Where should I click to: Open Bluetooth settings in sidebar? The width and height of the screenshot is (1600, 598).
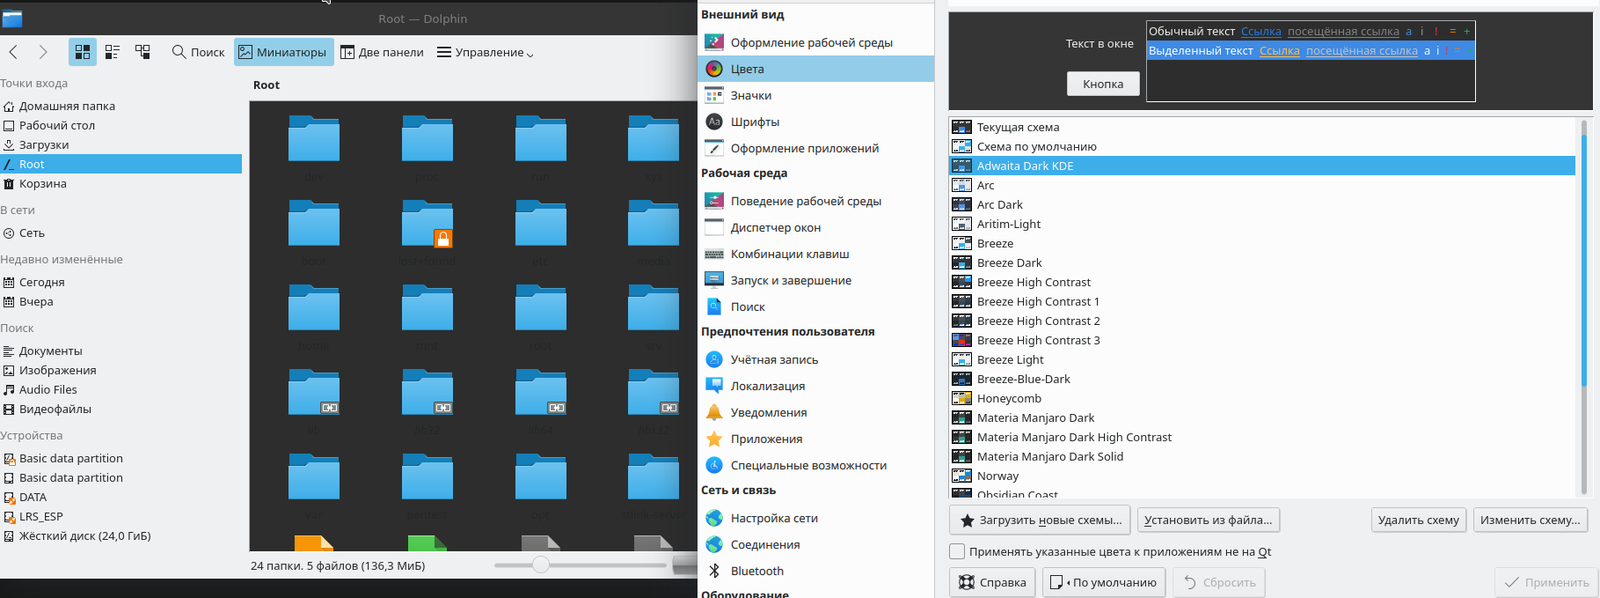[756, 571]
